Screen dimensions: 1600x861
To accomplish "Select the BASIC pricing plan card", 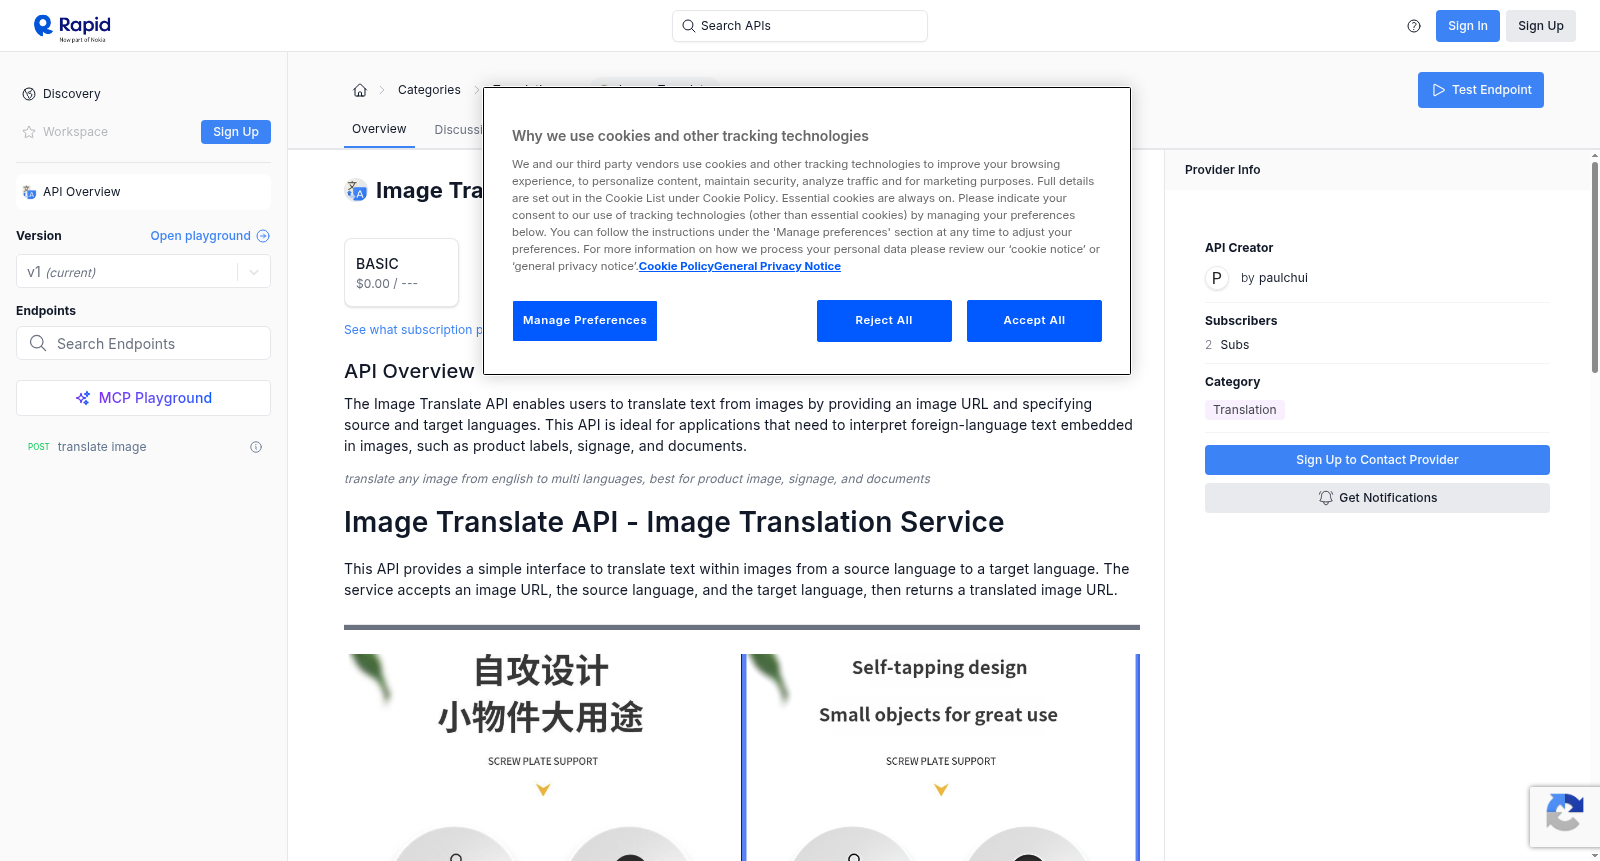I will pyautogui.click(x=401, y=272).
